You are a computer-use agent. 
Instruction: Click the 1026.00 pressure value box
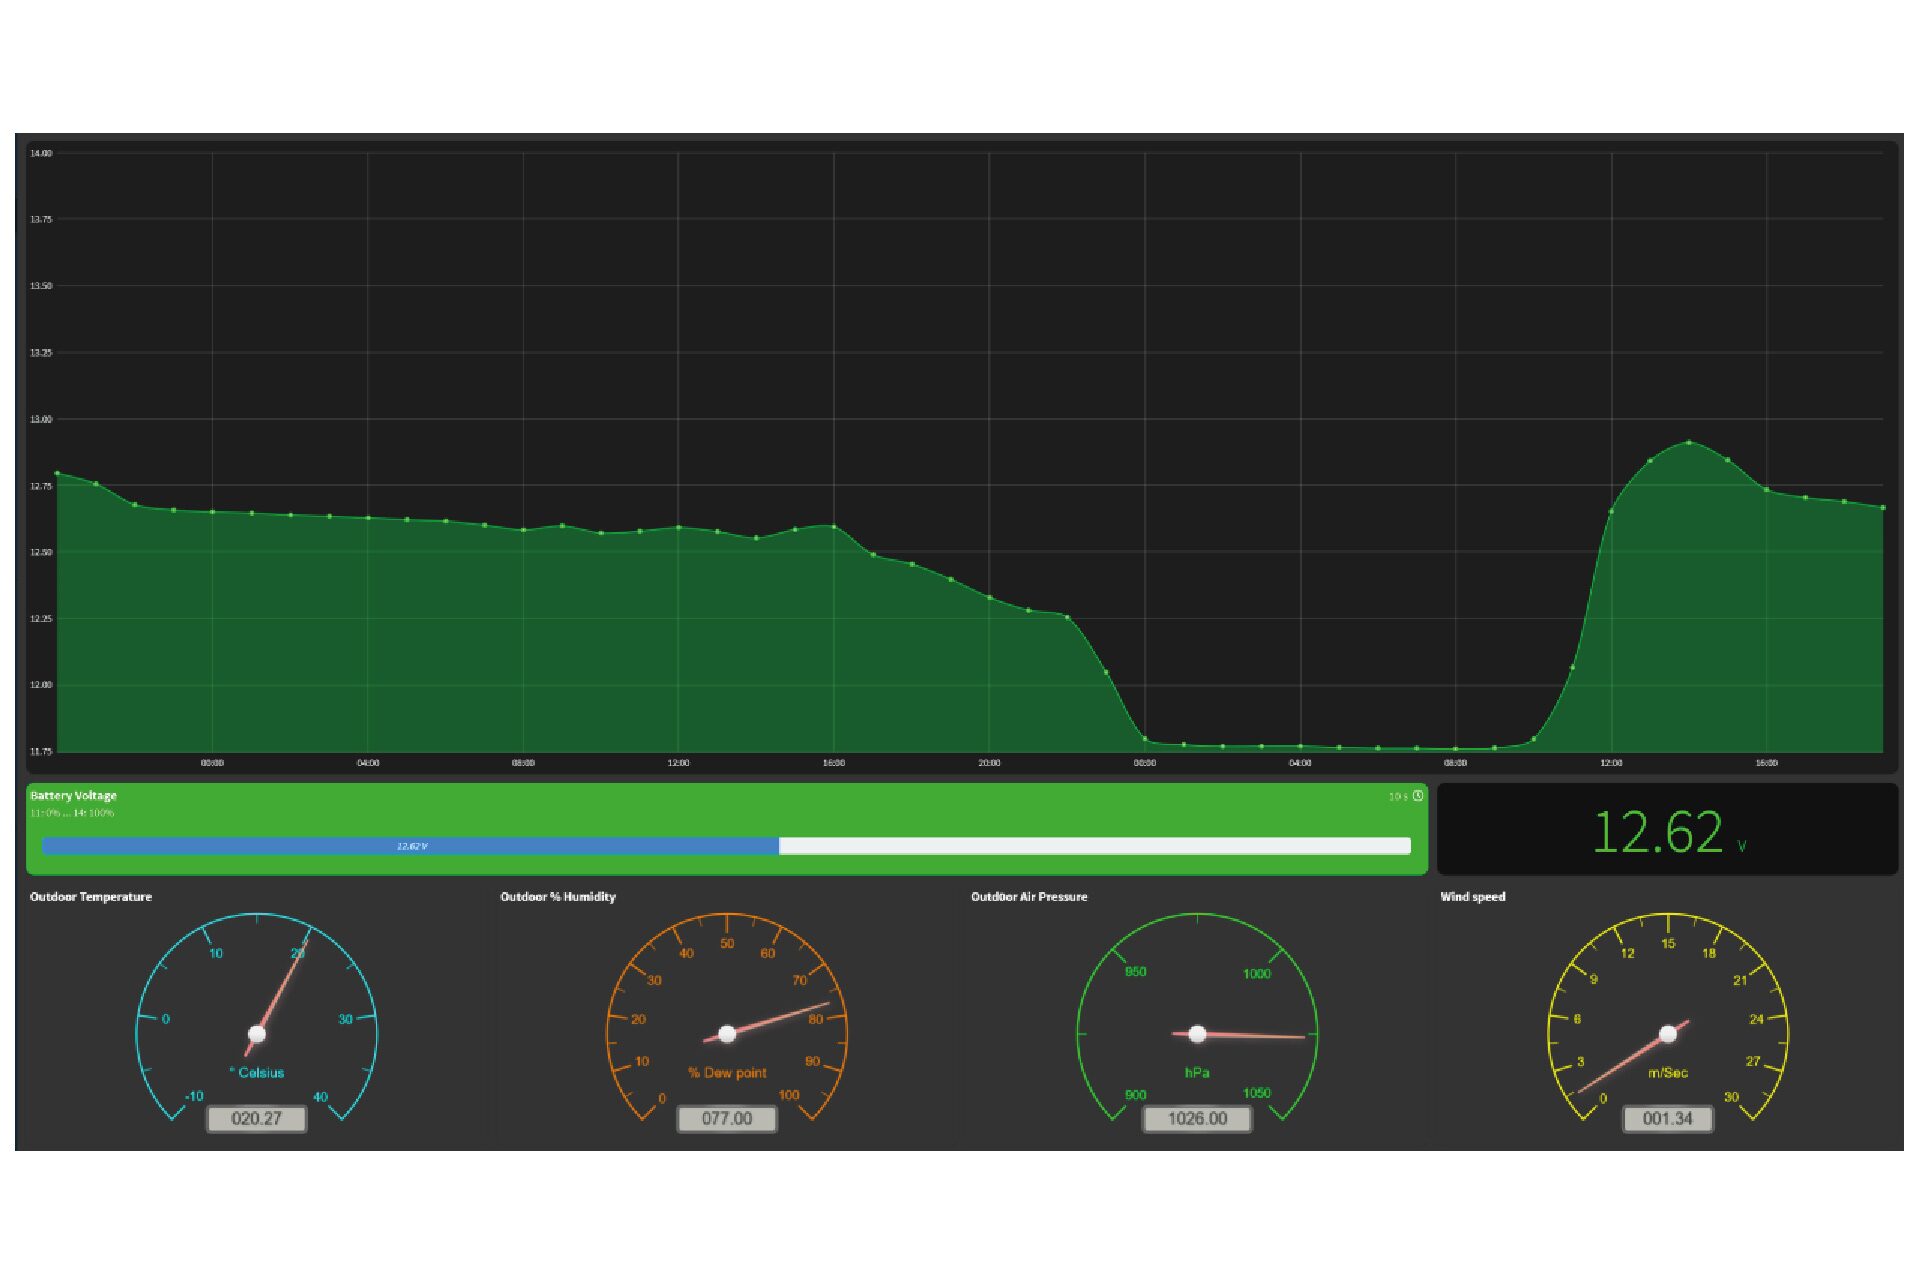[x=1197, y=1118]
